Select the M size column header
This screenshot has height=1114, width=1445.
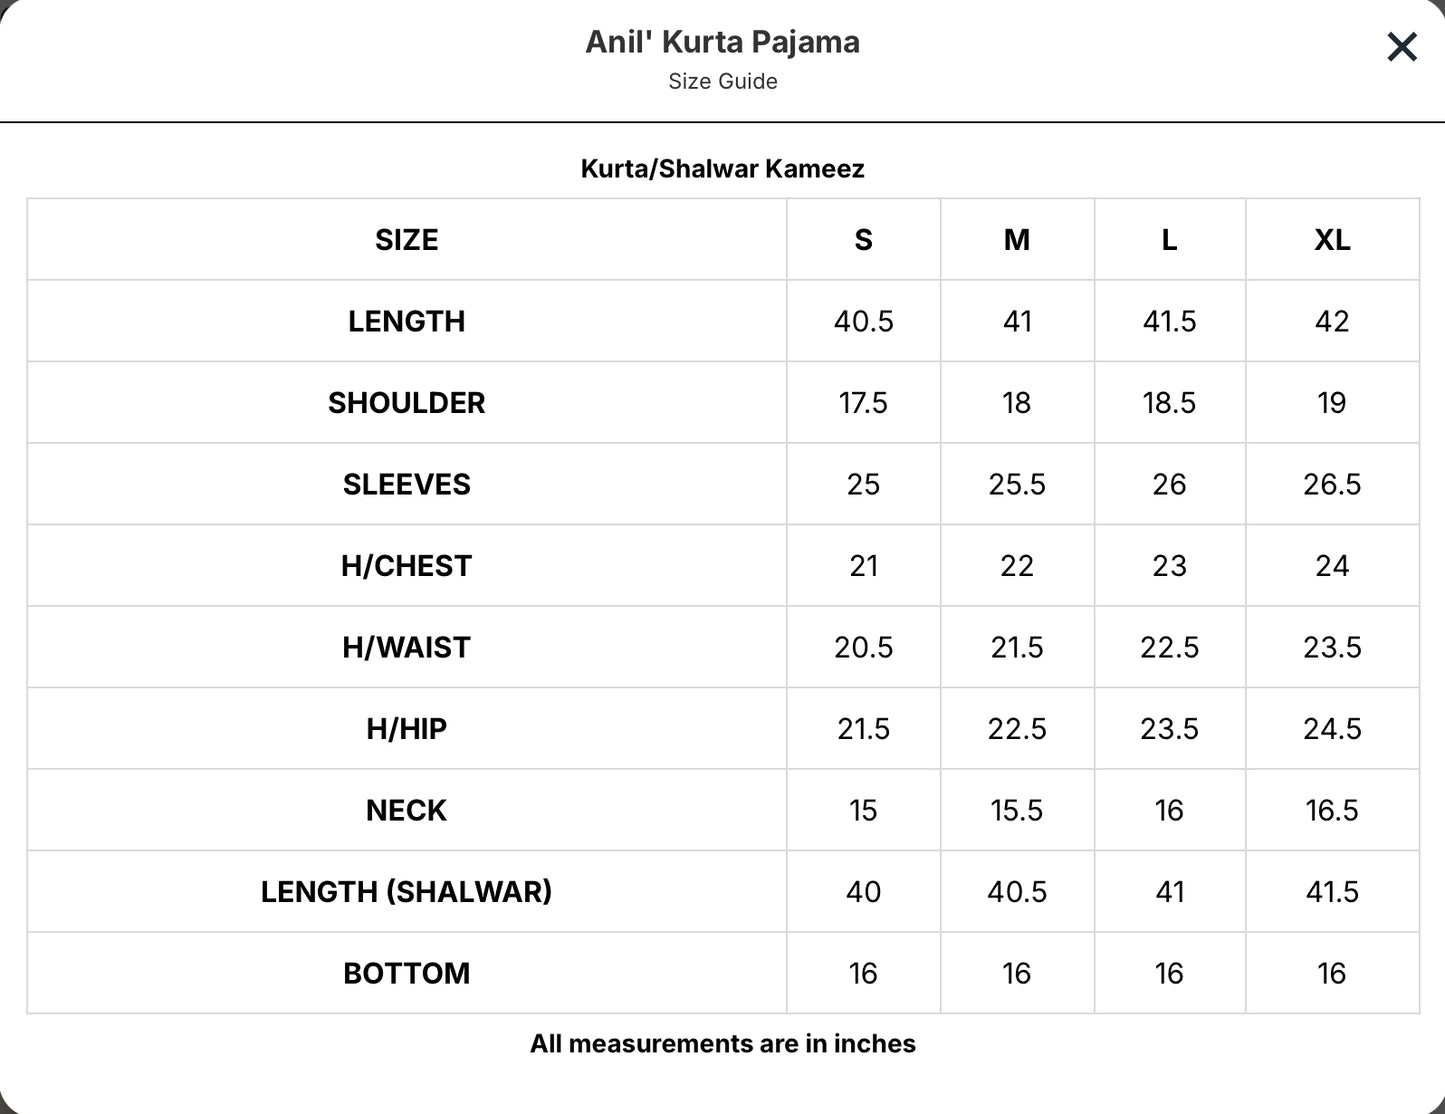coord(1017,240)
